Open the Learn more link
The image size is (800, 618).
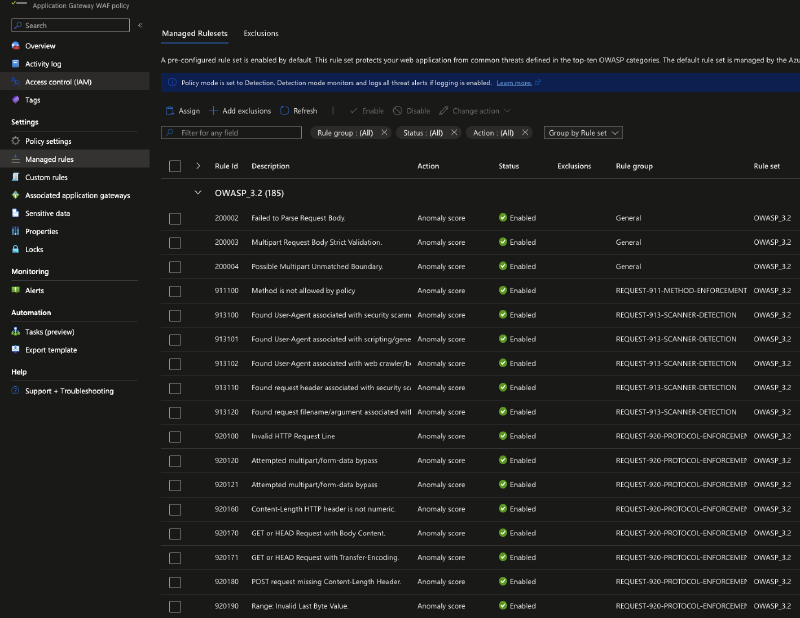[514, 83]
